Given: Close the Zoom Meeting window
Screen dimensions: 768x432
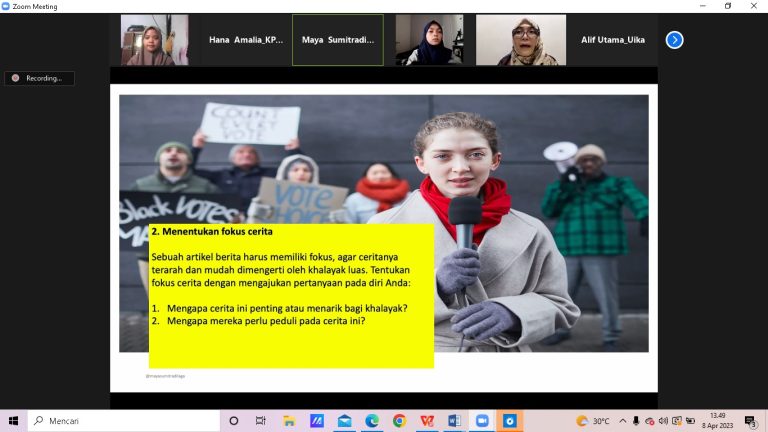Looking at the screenshot, I should [x=754, y=6].
